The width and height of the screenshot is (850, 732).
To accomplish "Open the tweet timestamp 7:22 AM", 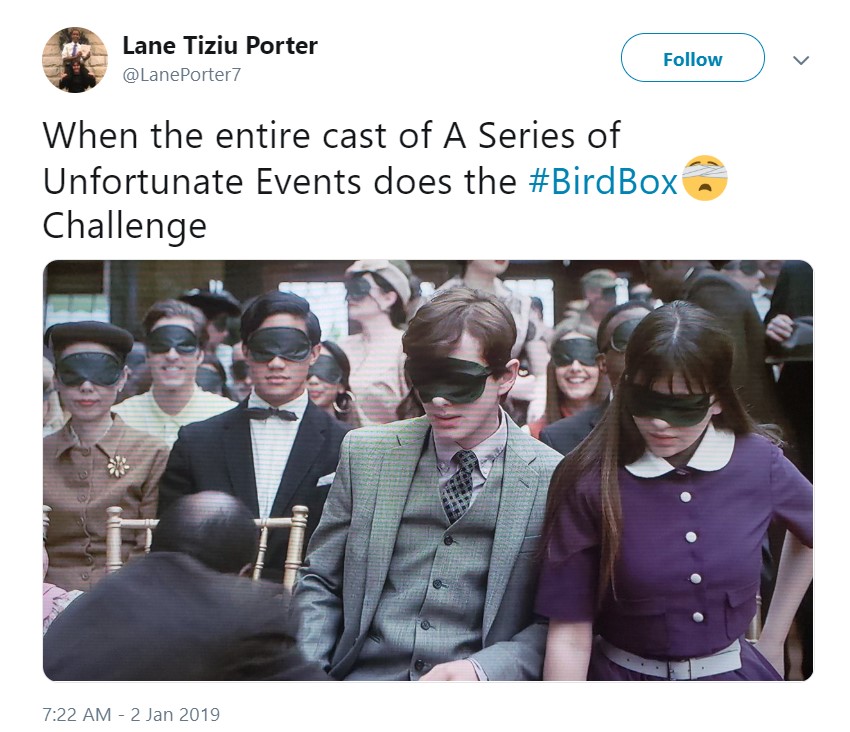I will pos(76,714).
